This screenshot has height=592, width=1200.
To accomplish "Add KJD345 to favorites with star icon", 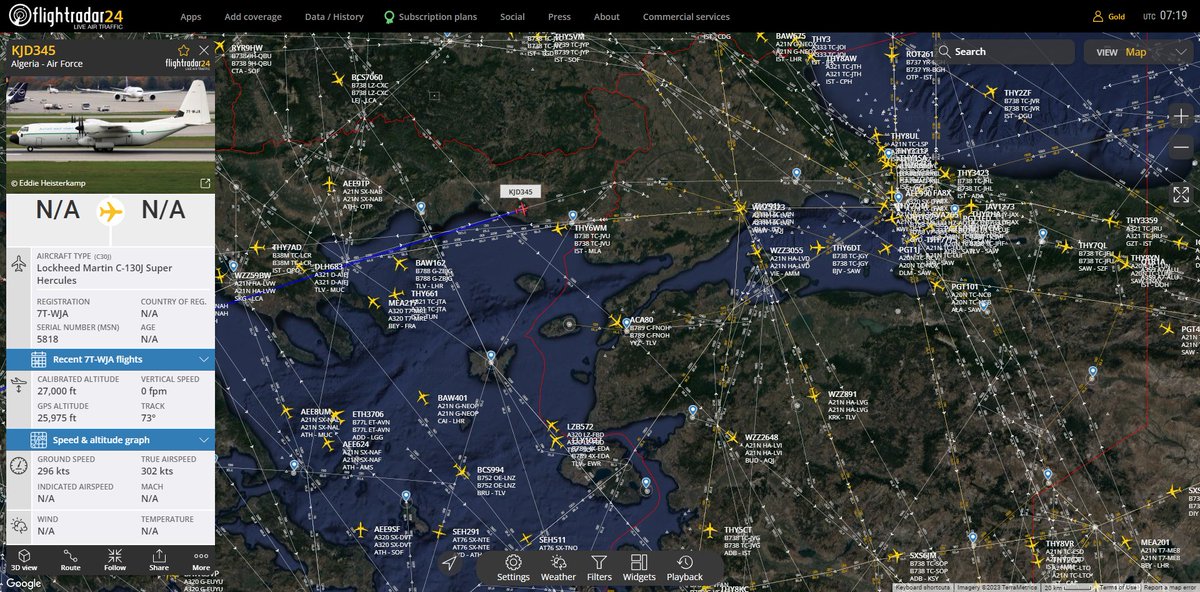I will tap(183, 49).
